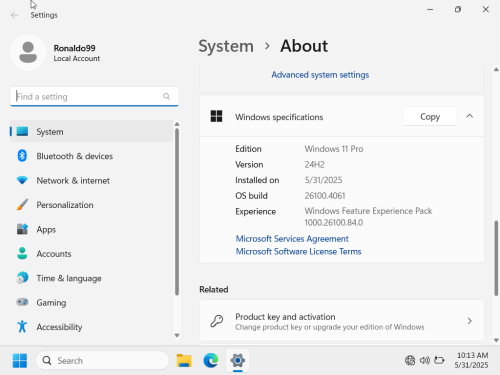The image size is (500, 375).
Task: Open Product key and activation
Action: (342, 321)
